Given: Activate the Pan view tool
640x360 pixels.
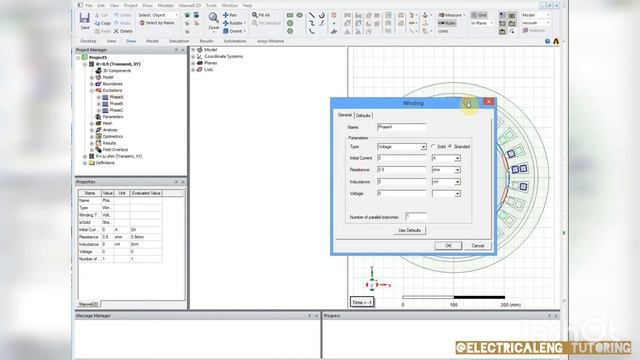Looking at the screenshot, I should click(x=230, y=15).
